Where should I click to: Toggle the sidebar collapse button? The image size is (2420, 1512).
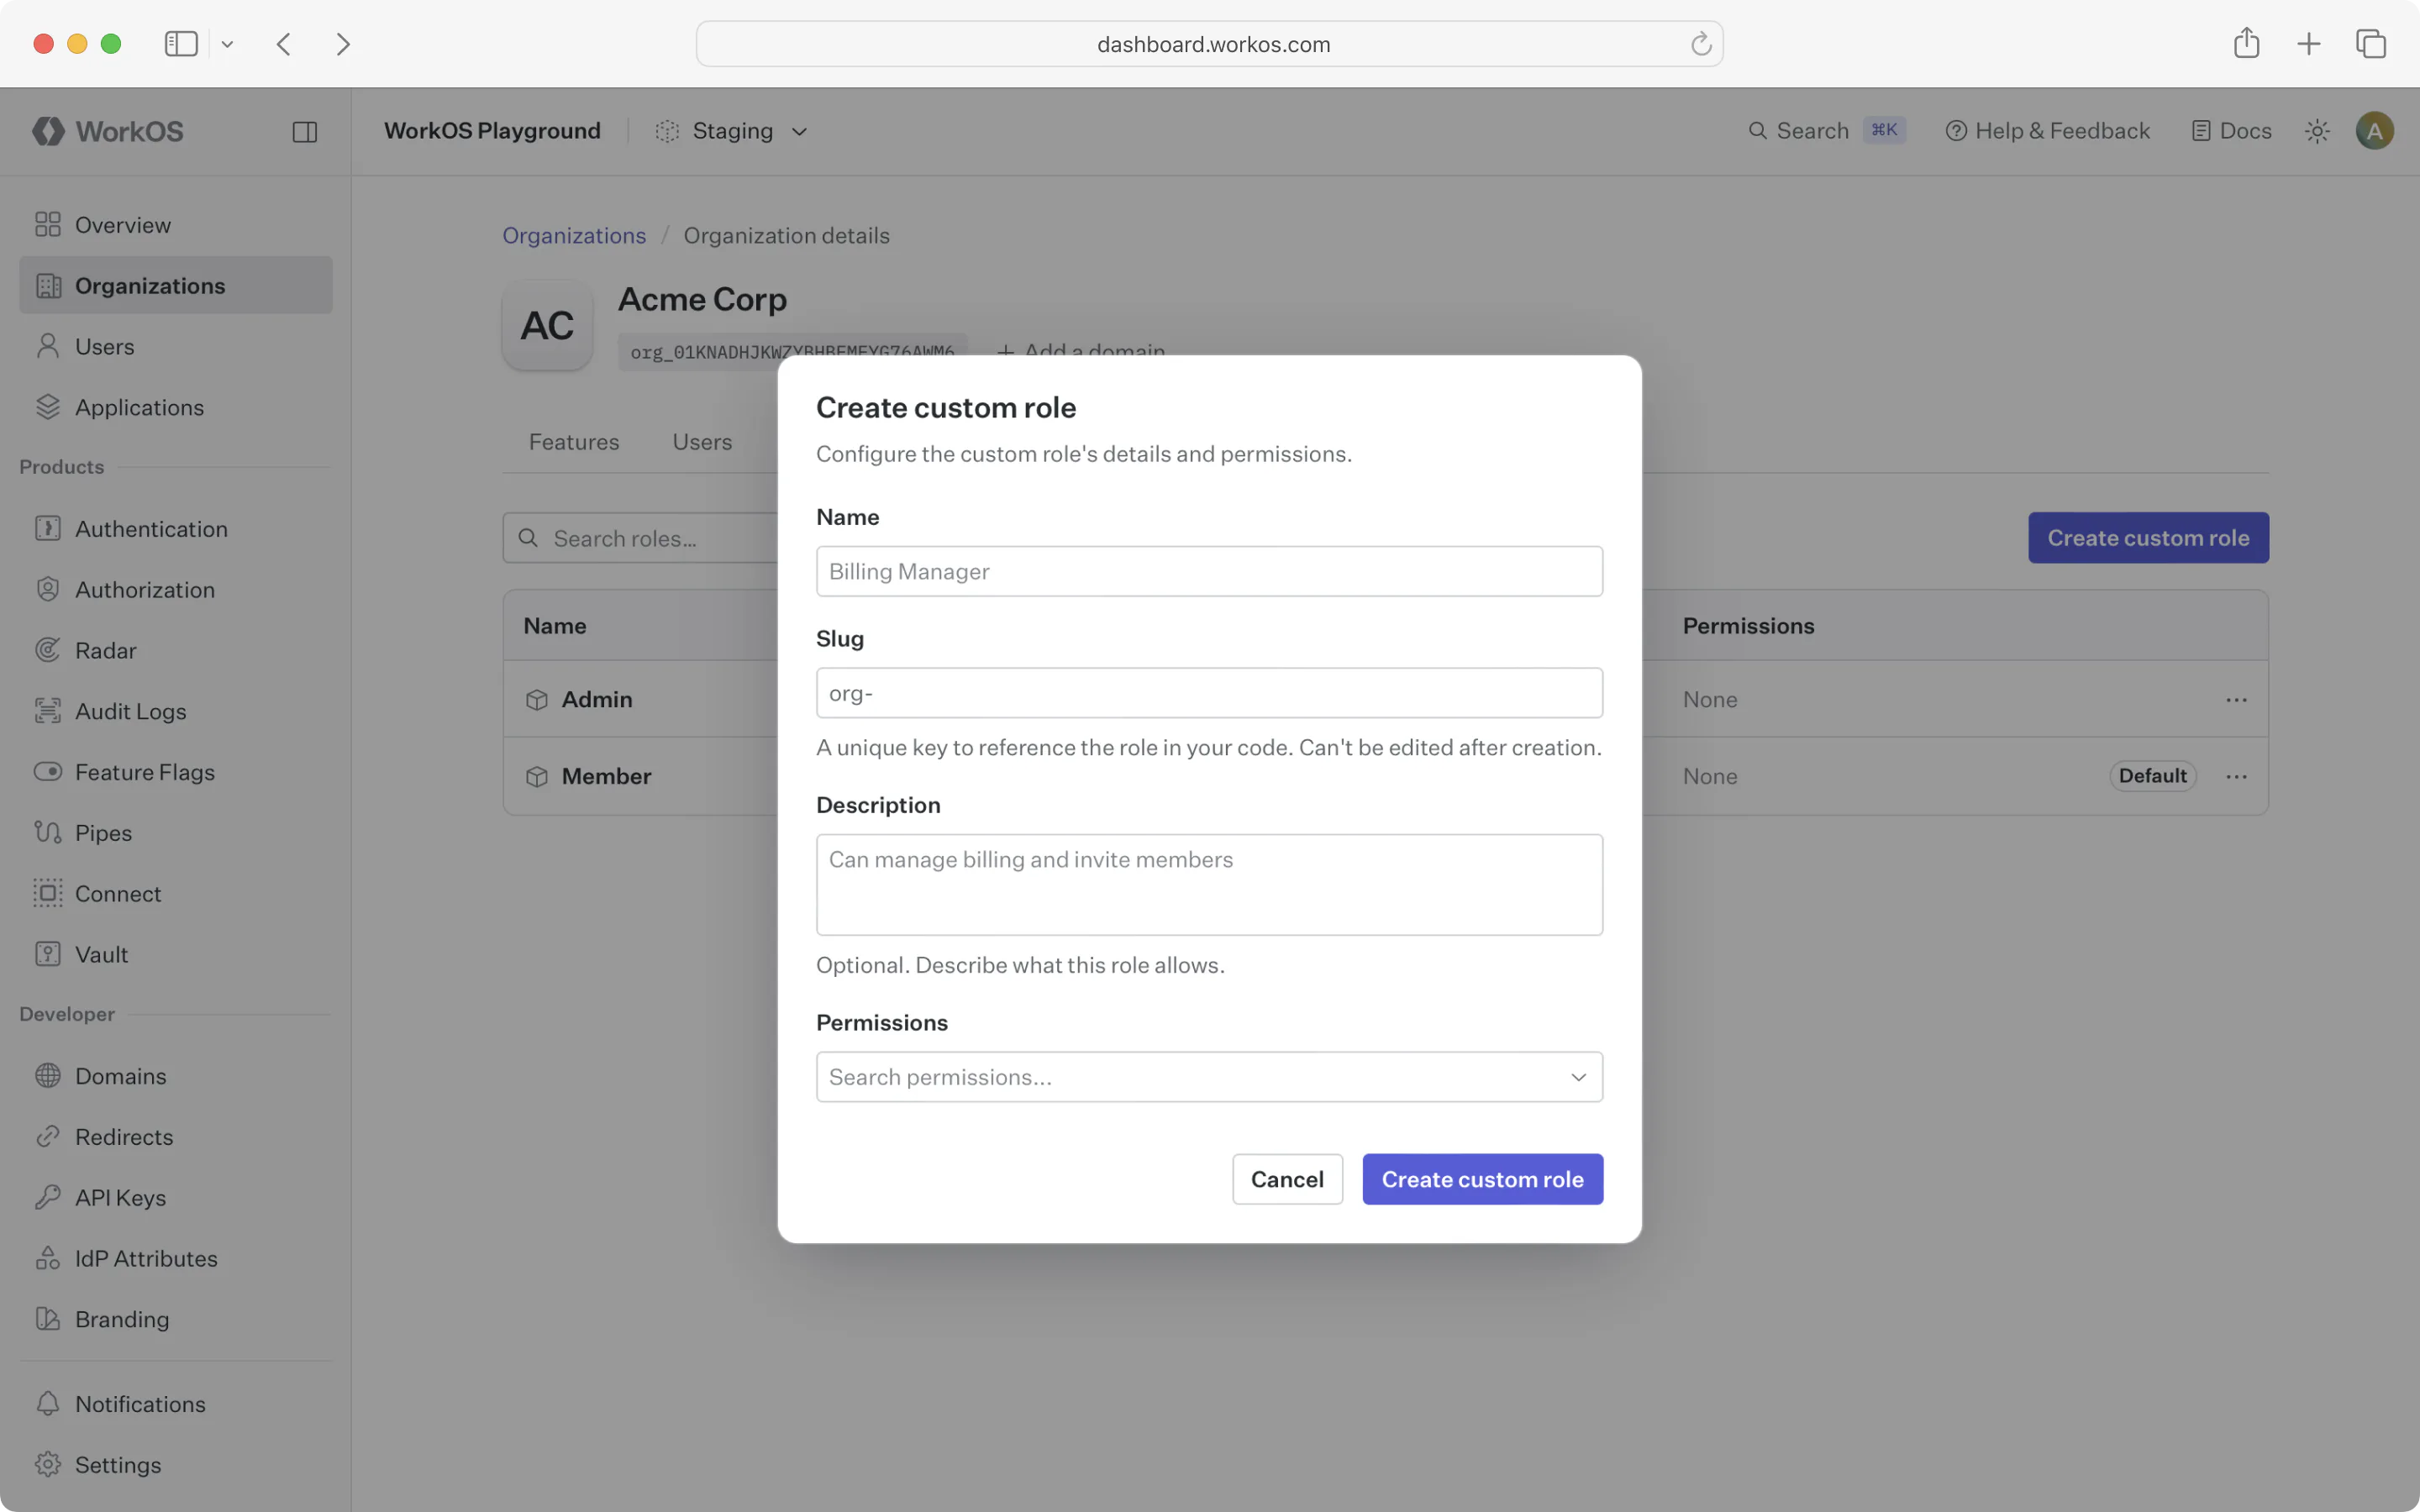tap(305, 131)
